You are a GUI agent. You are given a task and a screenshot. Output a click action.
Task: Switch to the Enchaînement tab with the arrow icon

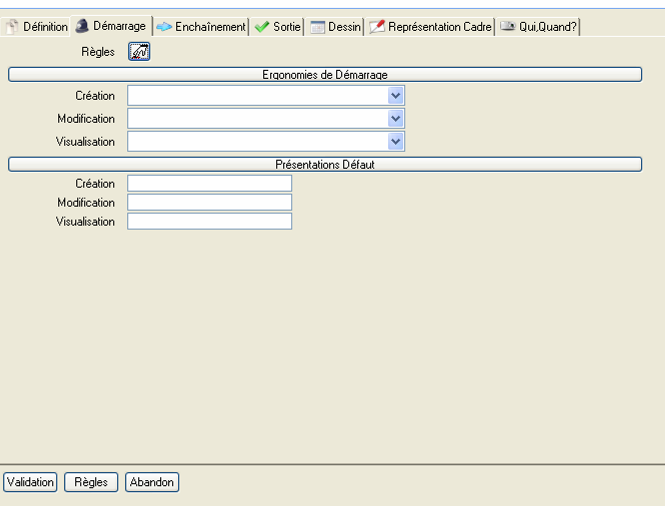201,27
